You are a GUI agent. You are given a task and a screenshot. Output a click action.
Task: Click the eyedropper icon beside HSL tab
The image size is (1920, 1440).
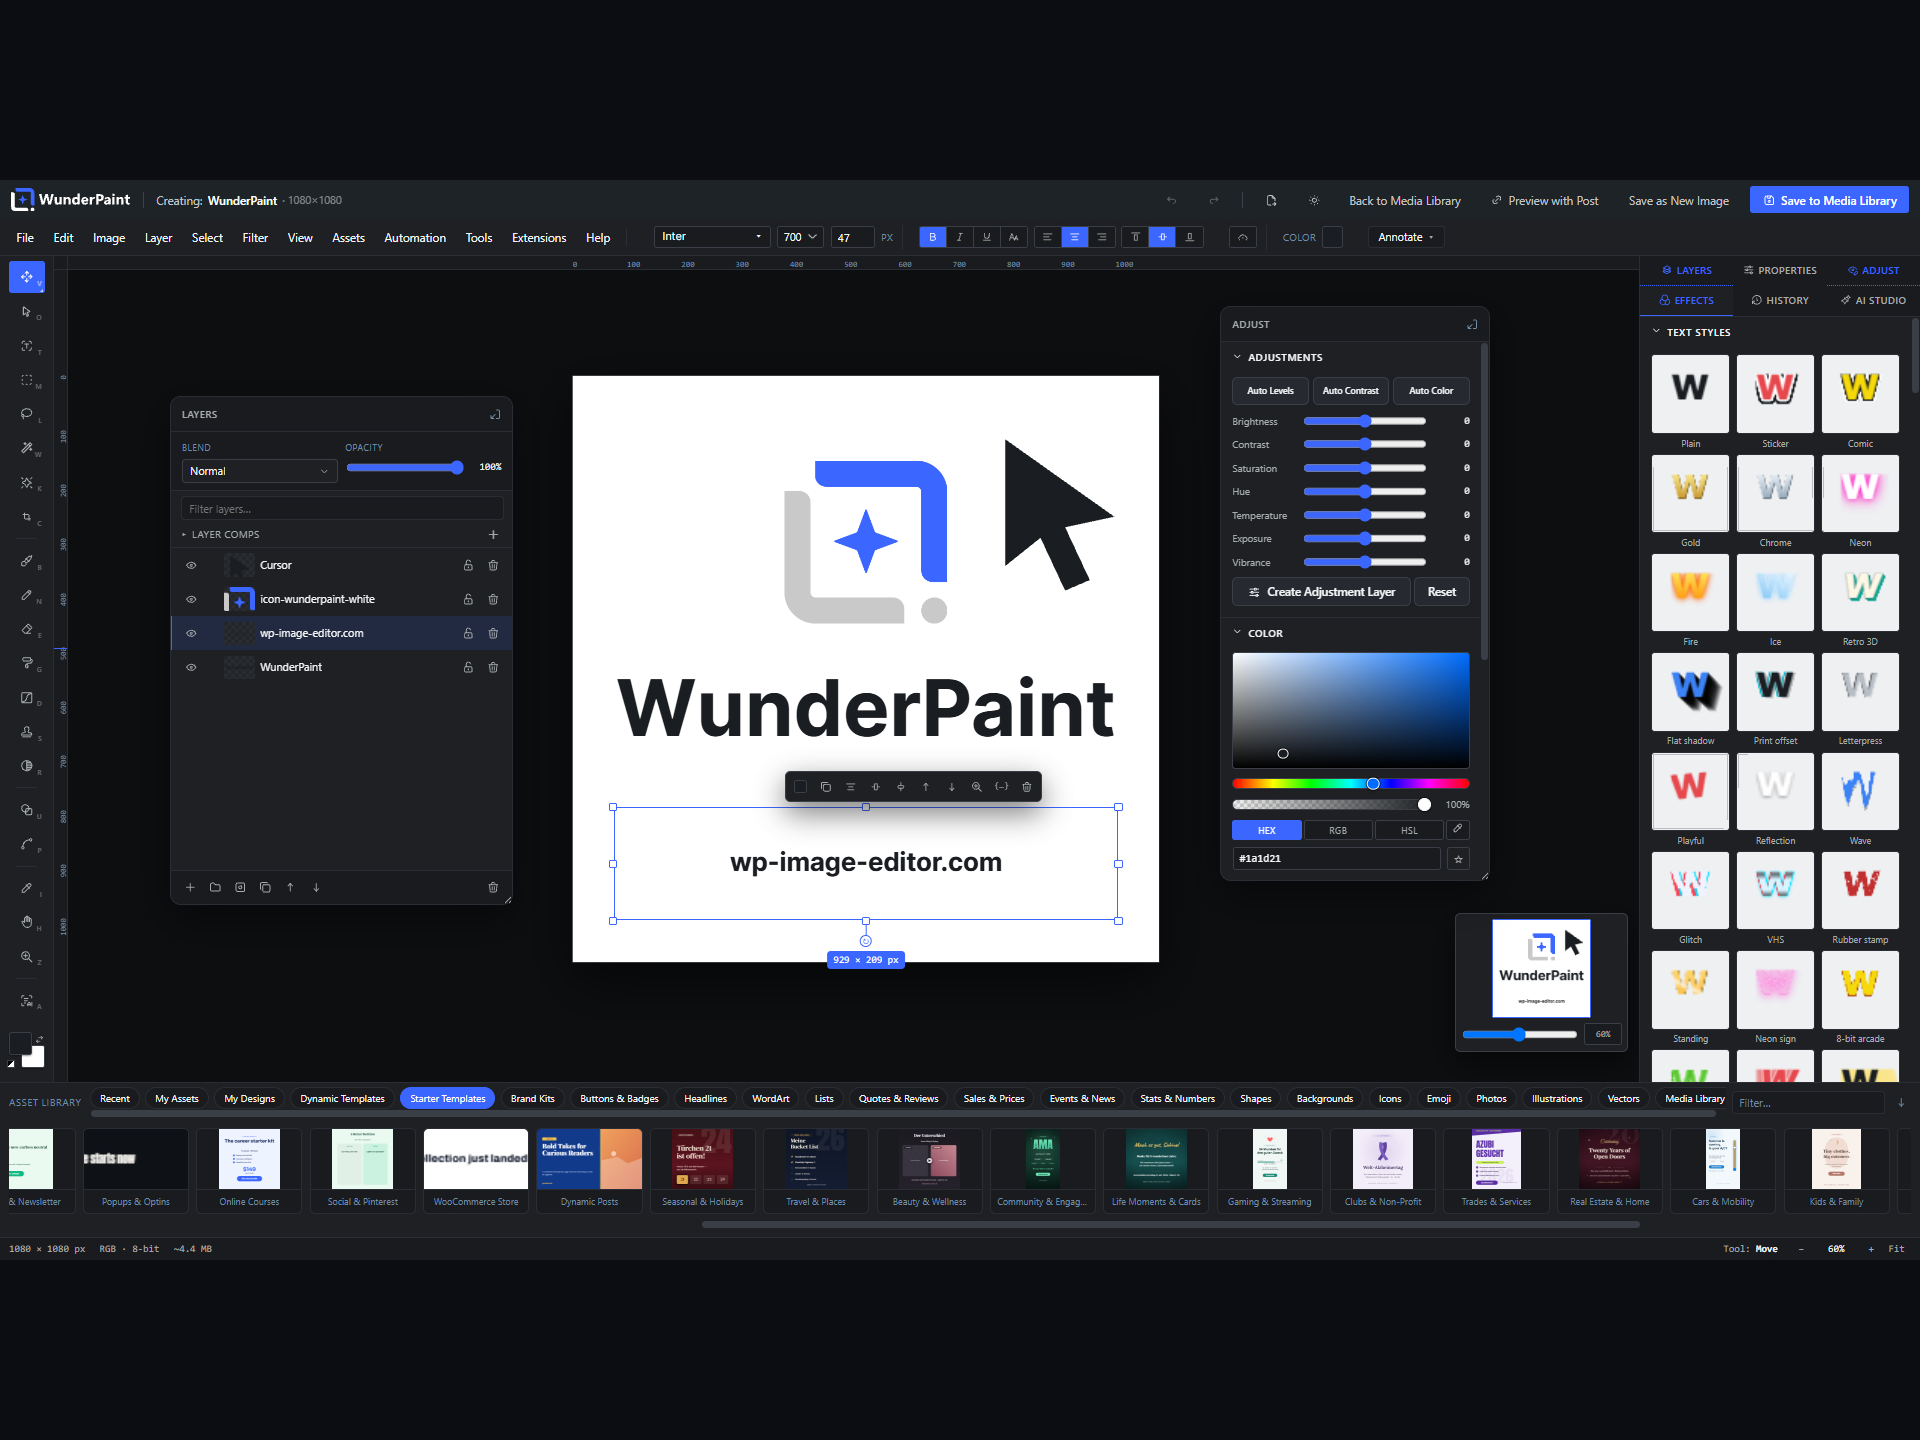(x=1458, y=829)
